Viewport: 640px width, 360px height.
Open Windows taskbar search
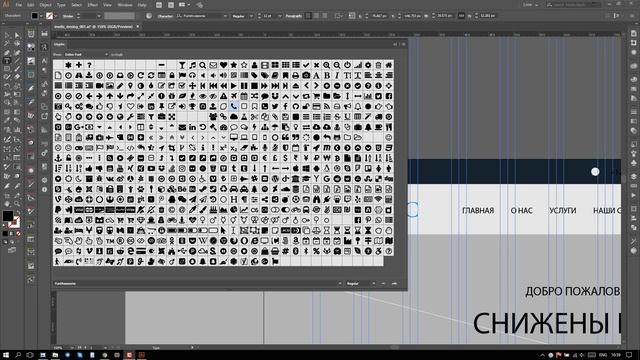pos(18,355)
